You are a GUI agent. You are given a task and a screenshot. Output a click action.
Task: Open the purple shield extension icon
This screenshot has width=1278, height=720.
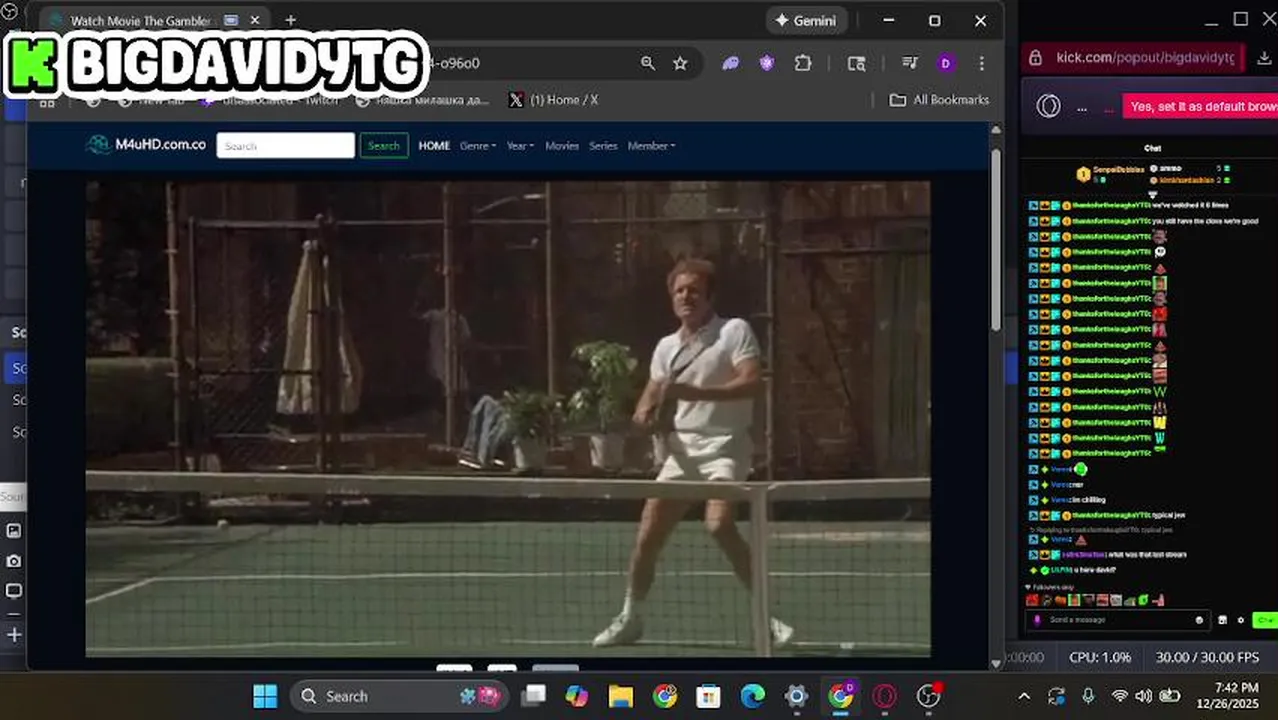pyautogui.click(x=767, y=63)
